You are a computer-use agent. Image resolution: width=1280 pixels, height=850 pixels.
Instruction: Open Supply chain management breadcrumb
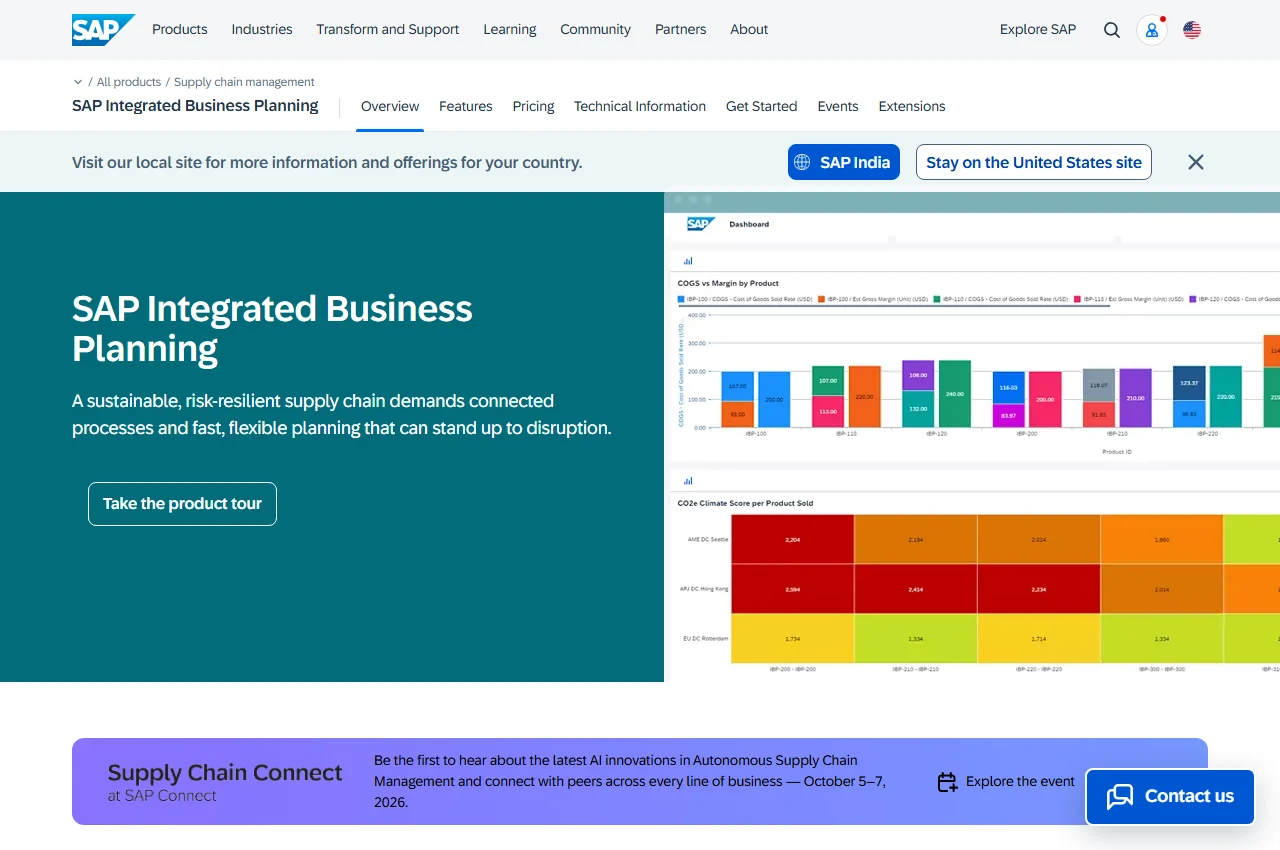click(x=244, y=82)
